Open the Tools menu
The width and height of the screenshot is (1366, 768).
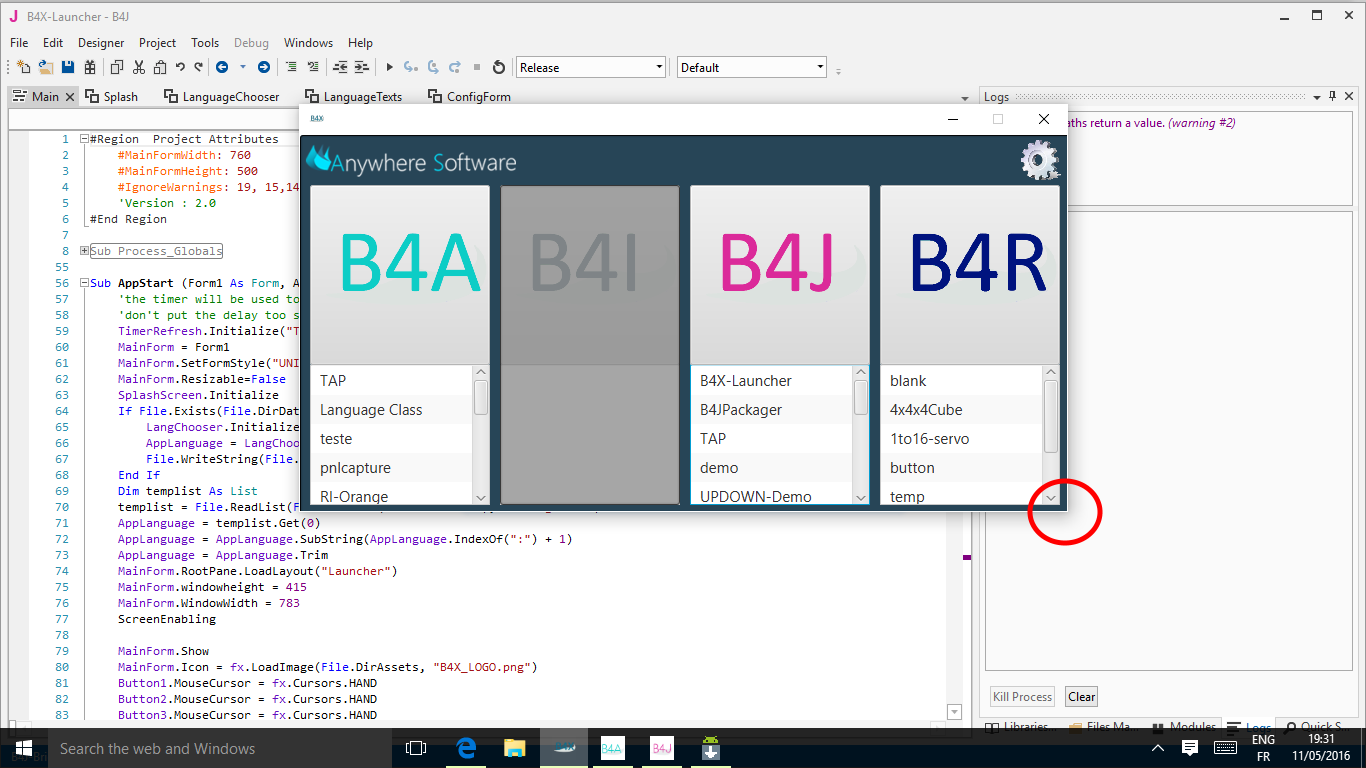click(205, 43)
